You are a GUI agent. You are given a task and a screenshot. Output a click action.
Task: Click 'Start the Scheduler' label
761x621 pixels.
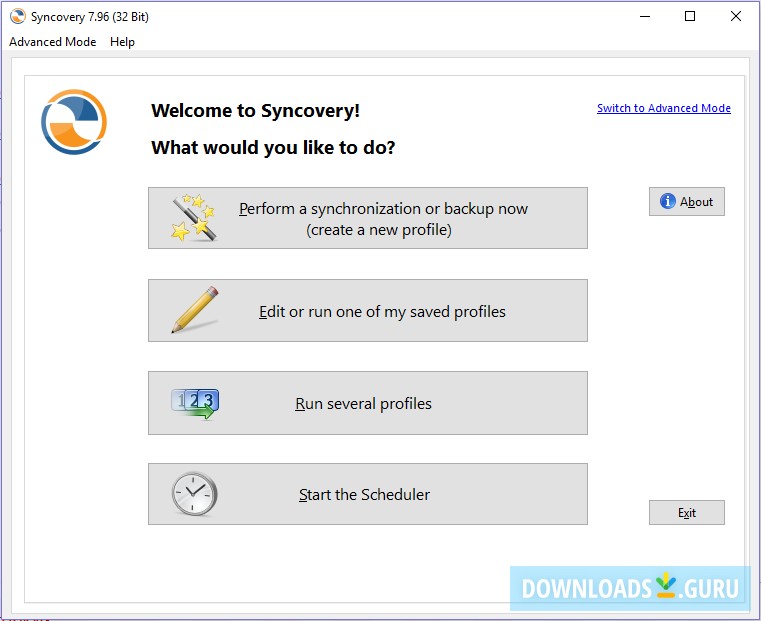[x=364, y=494]
